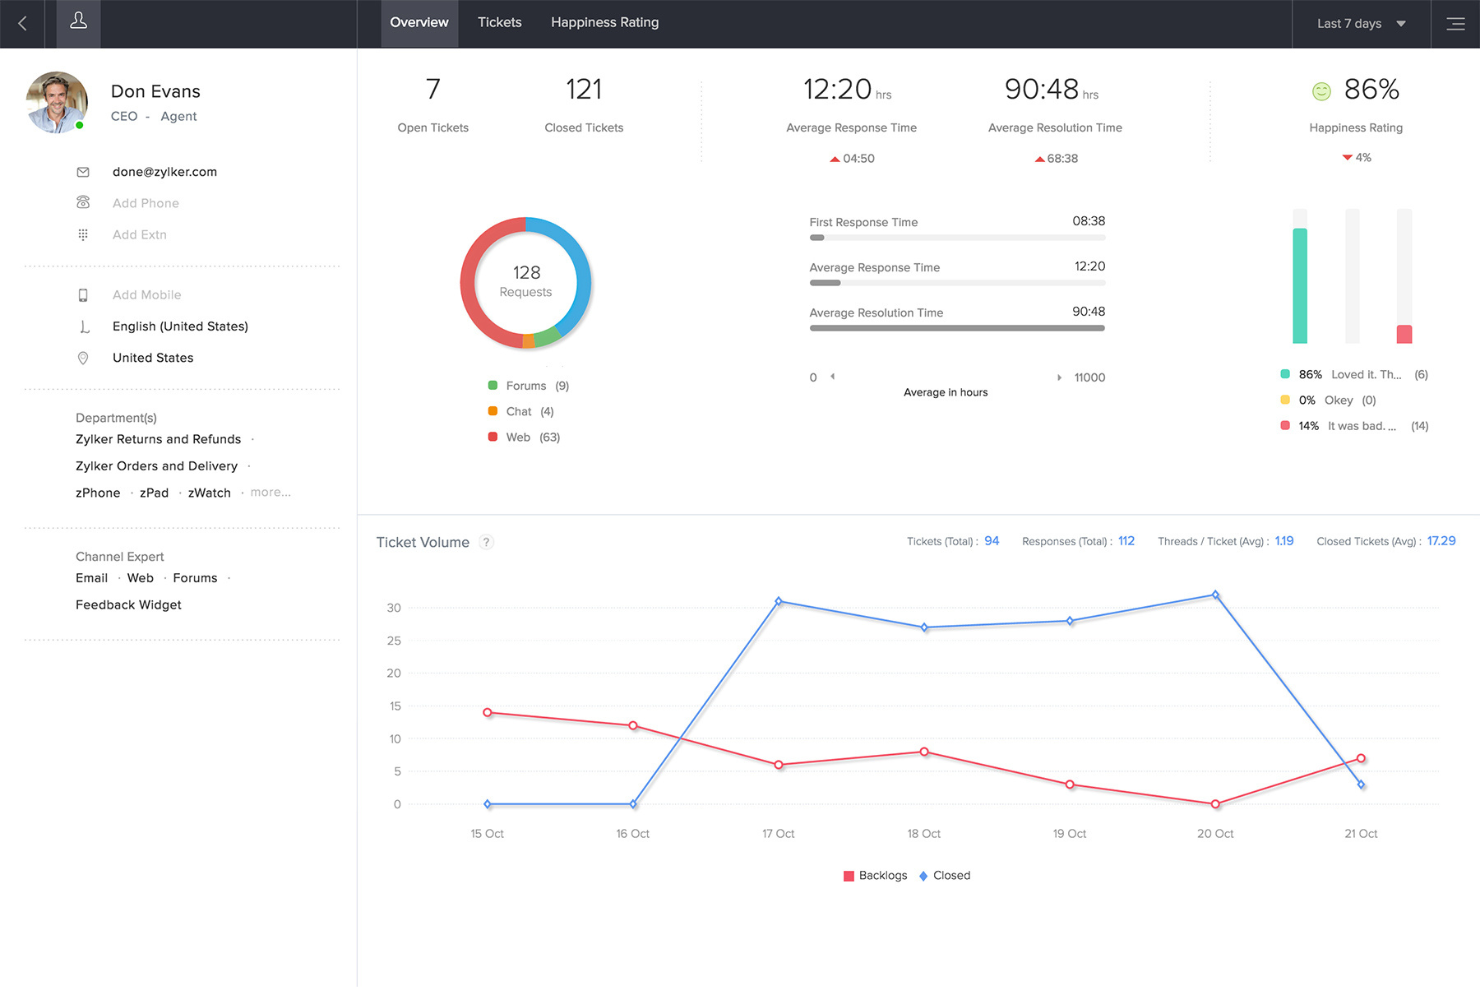The height and width of the screenshot is (987, 1480).
Task: Click the Average in hours slider track
Action: coord(945,377)
